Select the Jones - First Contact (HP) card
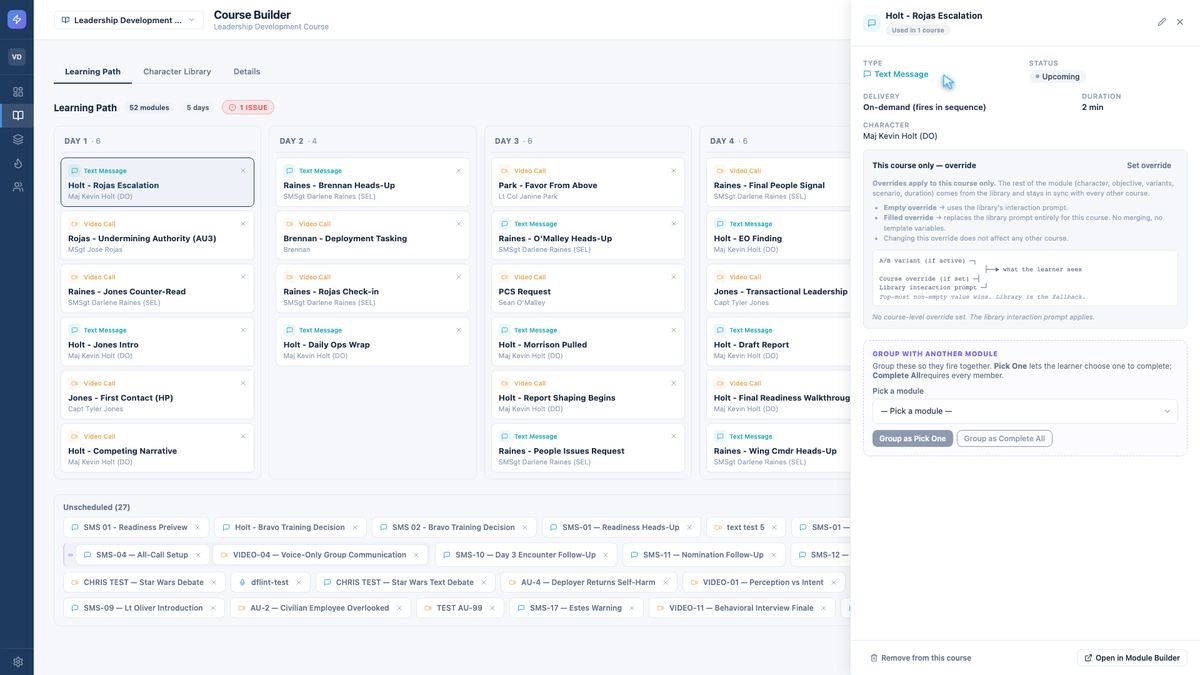Viewport: 1200px width, 675px height. (x=157, y=397)
